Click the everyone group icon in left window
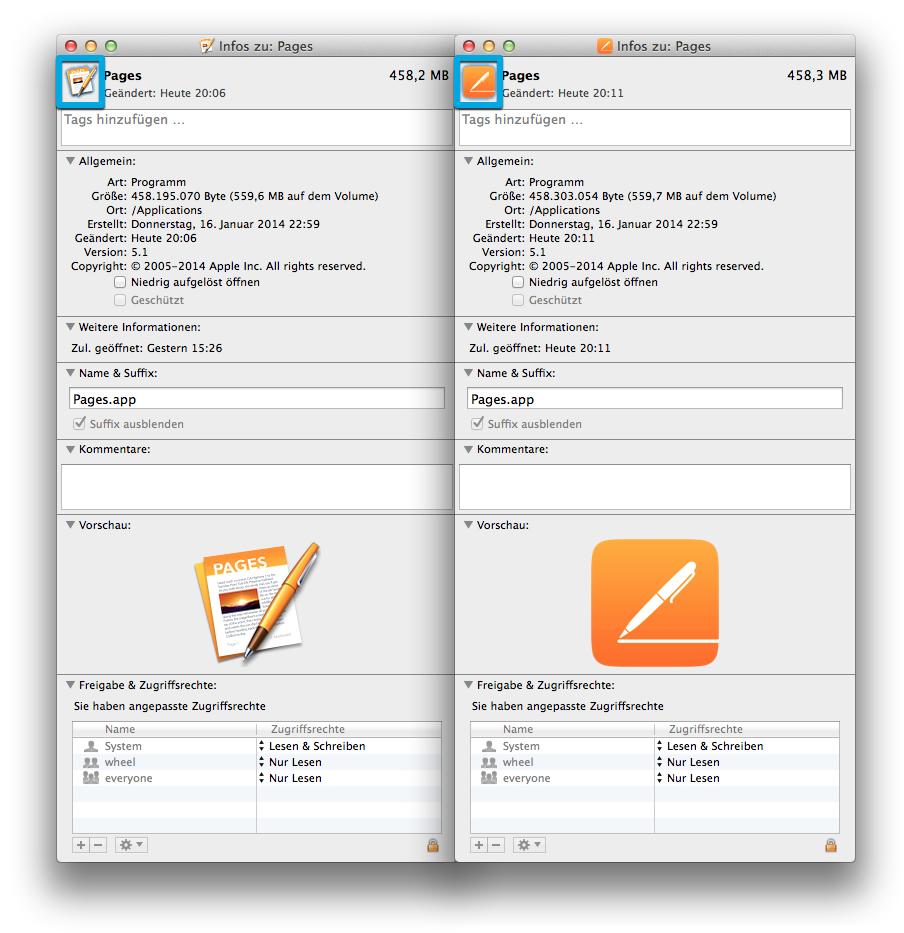Screen dimensions: 904x933 click(x=91, y=778)
